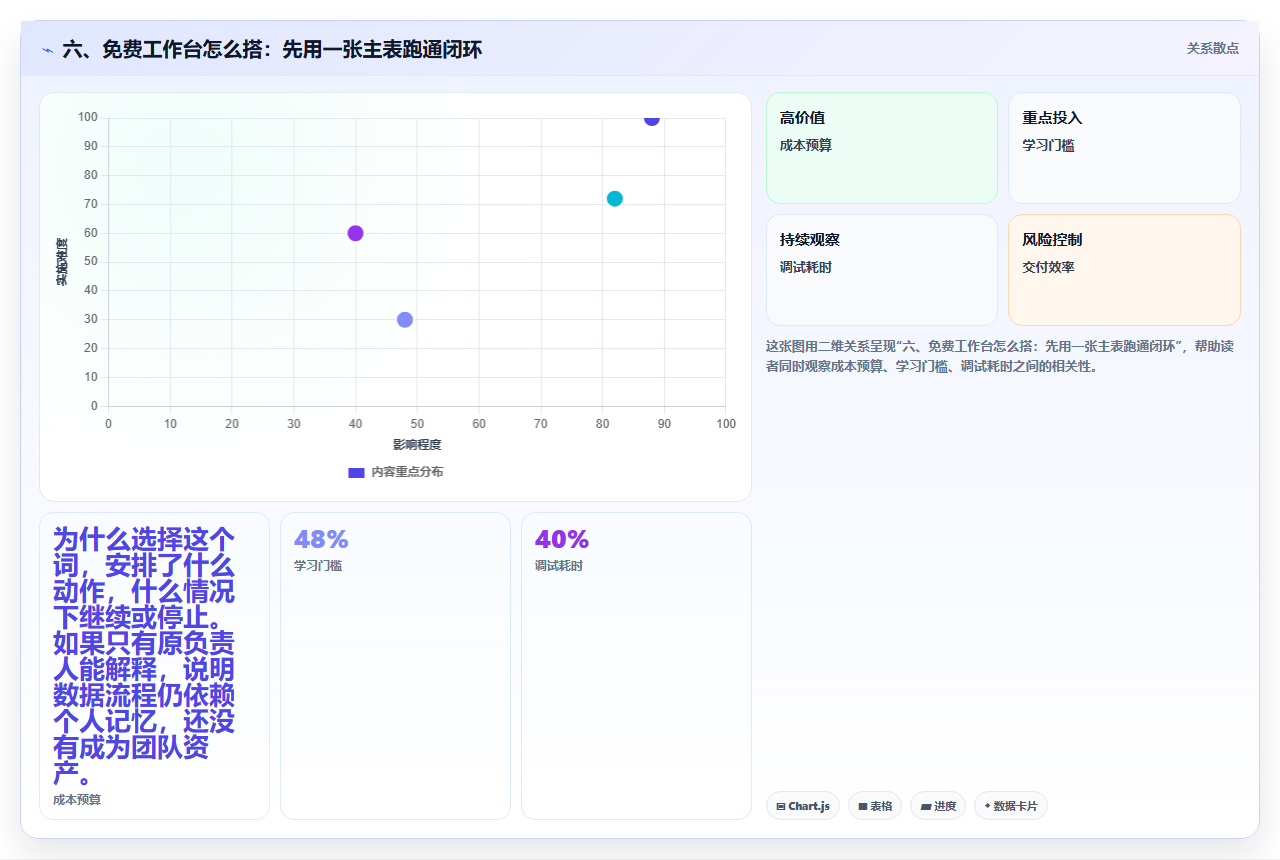Click the 关系散点 label in header
1280x860 pixels.
(x=1212, y=48)
